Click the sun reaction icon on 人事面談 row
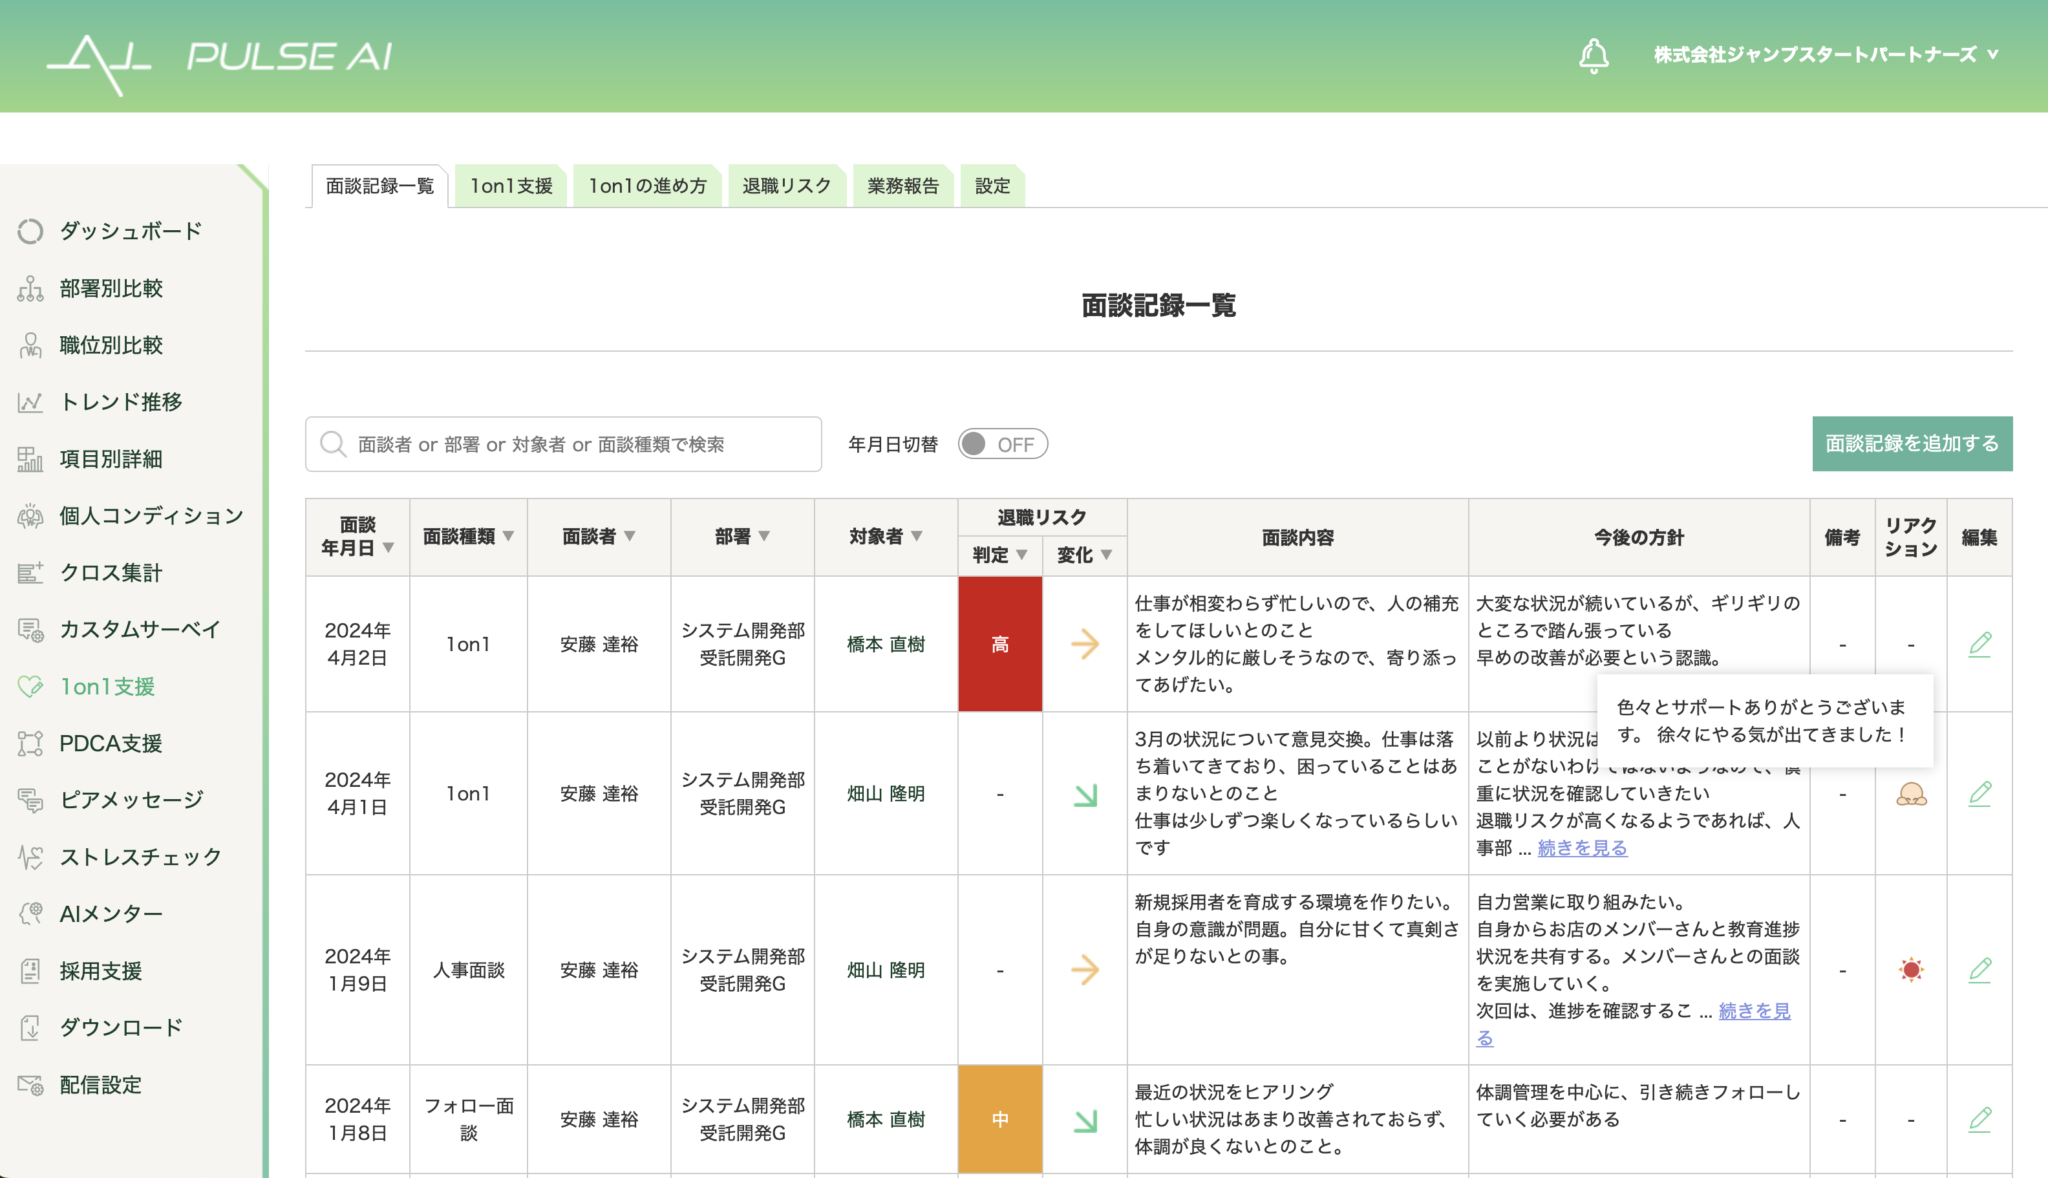 tap(1910, 969)
